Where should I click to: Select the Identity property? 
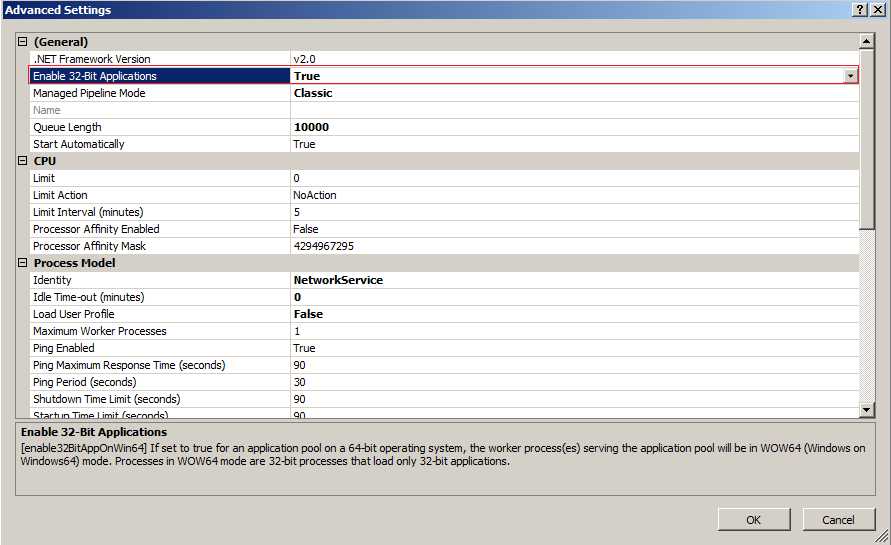pos(52,280)
